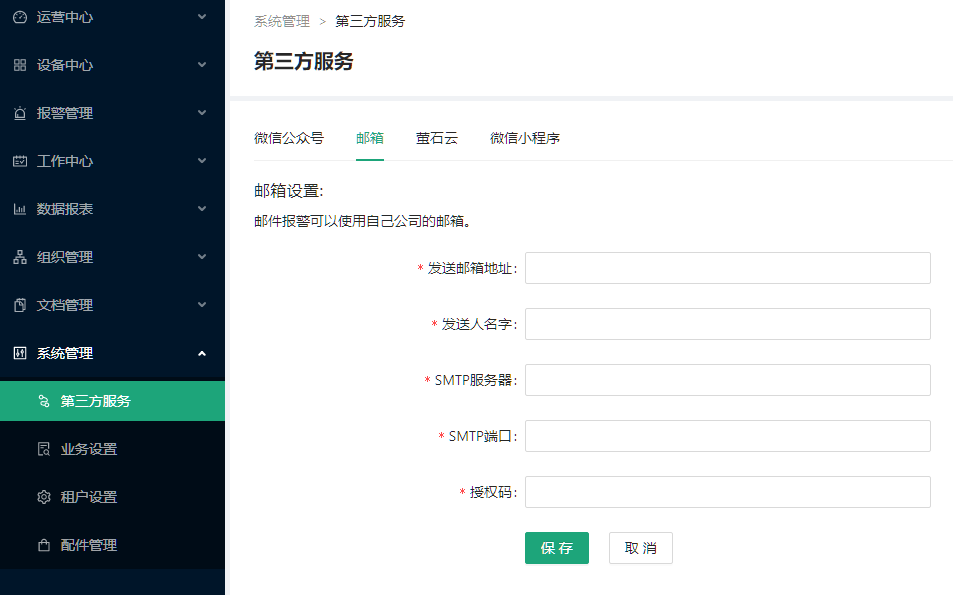Expand the 运营中心 menu chevron
Image resolution: width=953 pixels, height=595 pixels.
[x=202, y=17]
